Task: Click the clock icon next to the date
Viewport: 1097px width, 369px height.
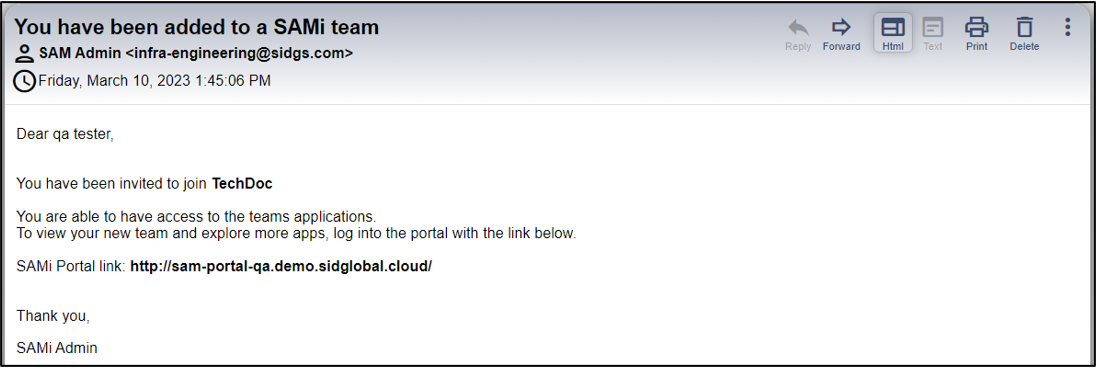Action: (x=25, y=81)
